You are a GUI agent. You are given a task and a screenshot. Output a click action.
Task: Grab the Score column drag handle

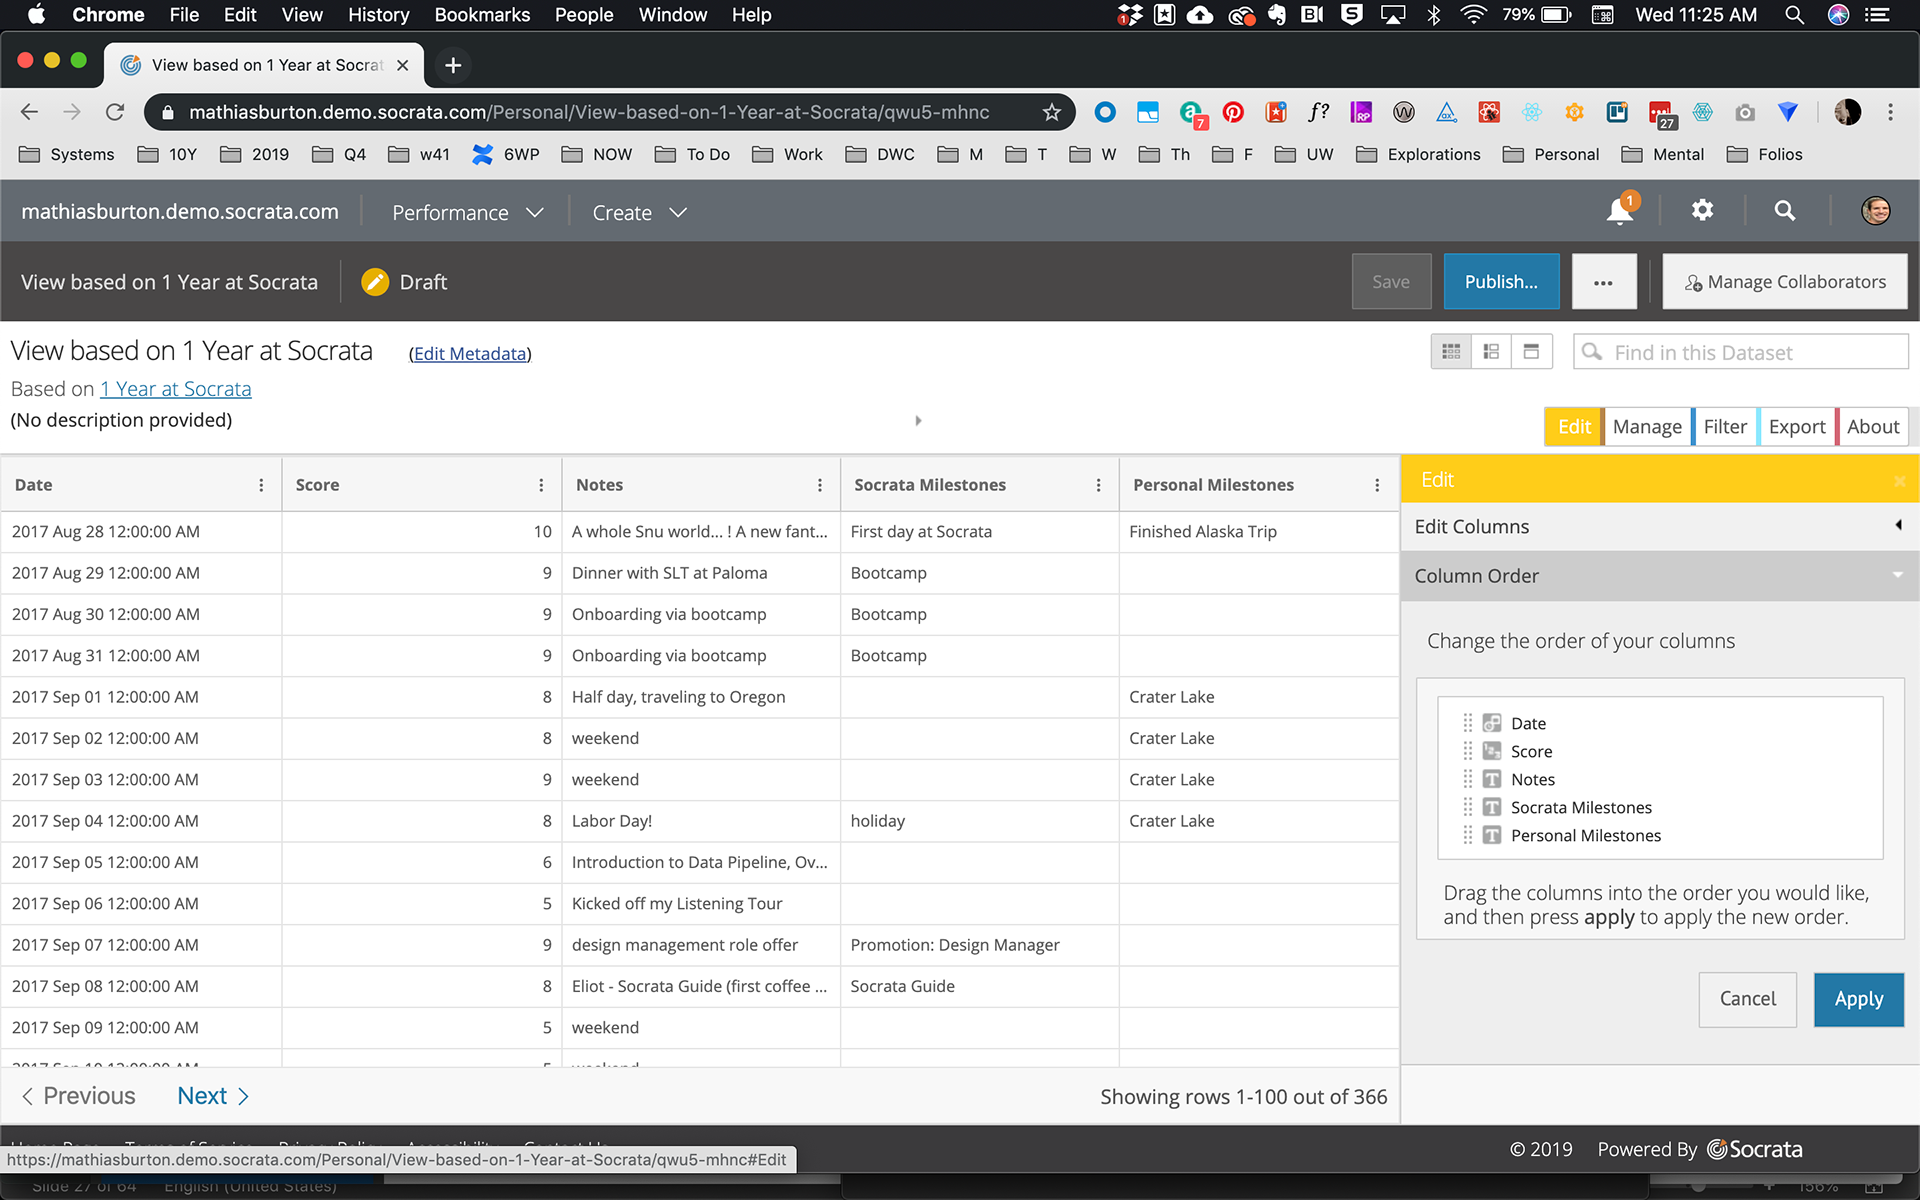tap(1468, 751)
